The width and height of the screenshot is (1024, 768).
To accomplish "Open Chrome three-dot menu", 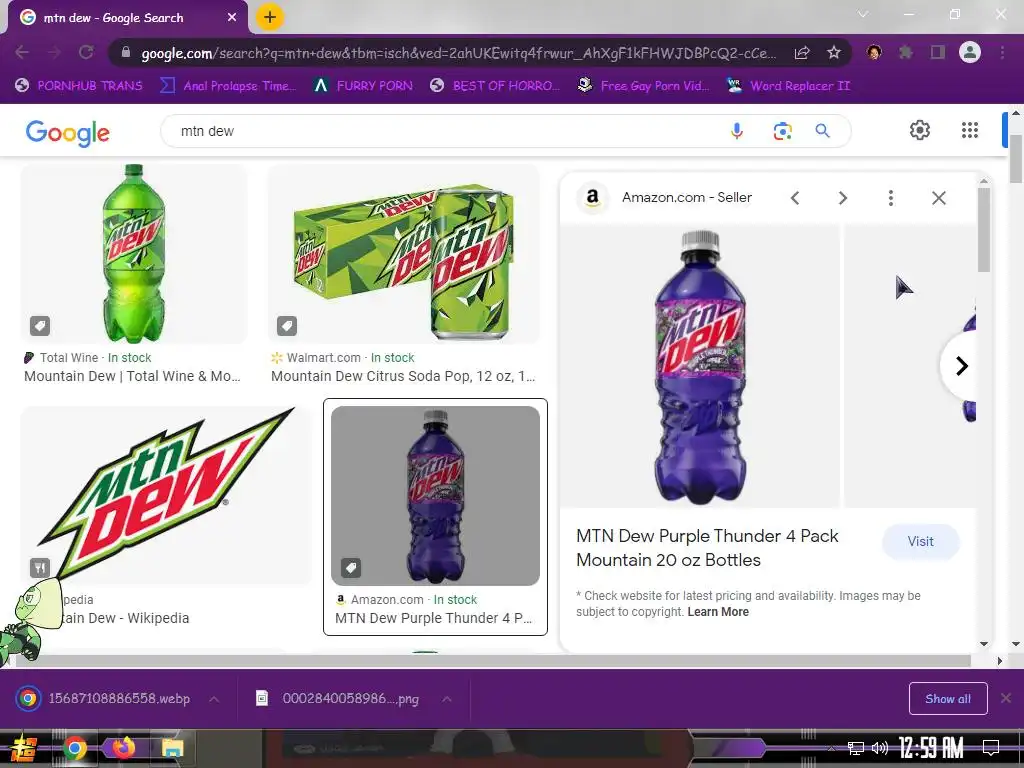I will [x=1002, y=52].
